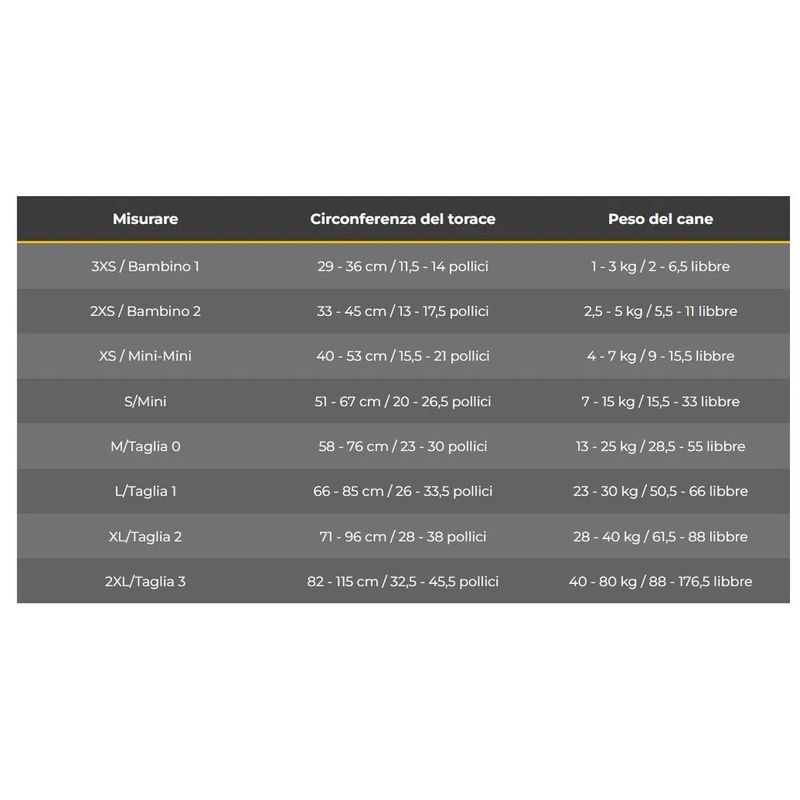The width and height of the screenshot is (800, 800).
Task: Click the 40 - 53 cm chest cell
Action: click(402, 356)
